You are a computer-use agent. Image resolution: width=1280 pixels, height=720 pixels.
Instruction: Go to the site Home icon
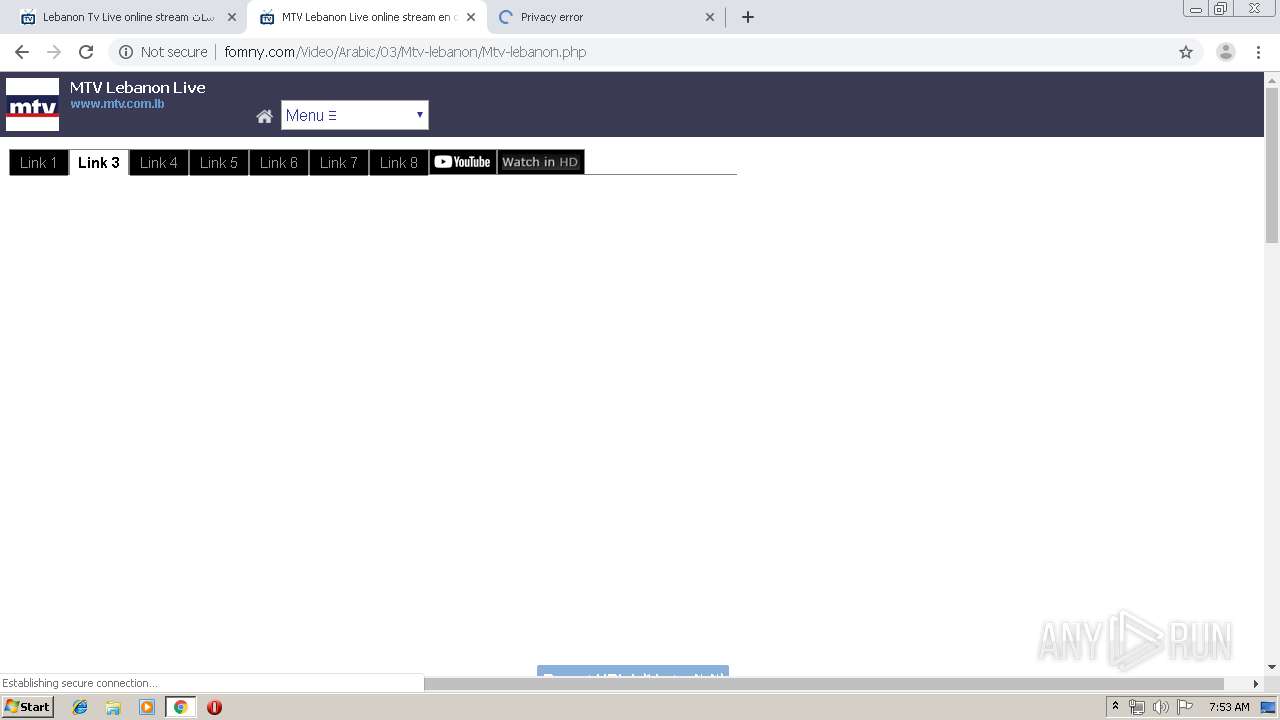[x=264, y=116]
